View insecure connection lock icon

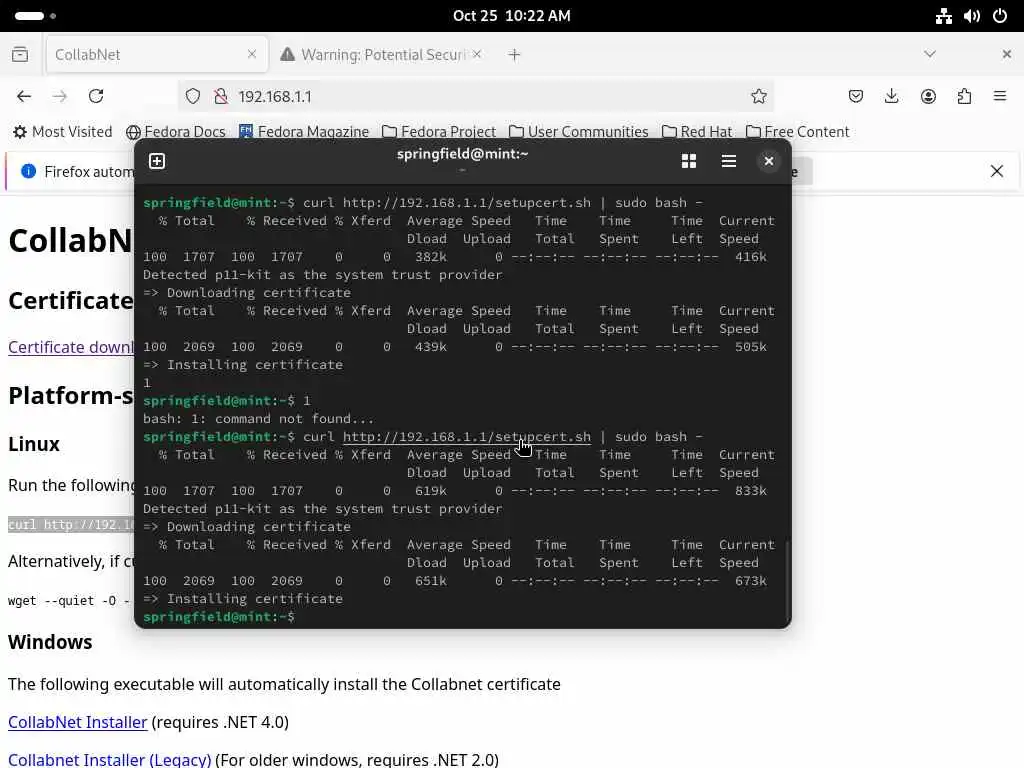(221, 97)
